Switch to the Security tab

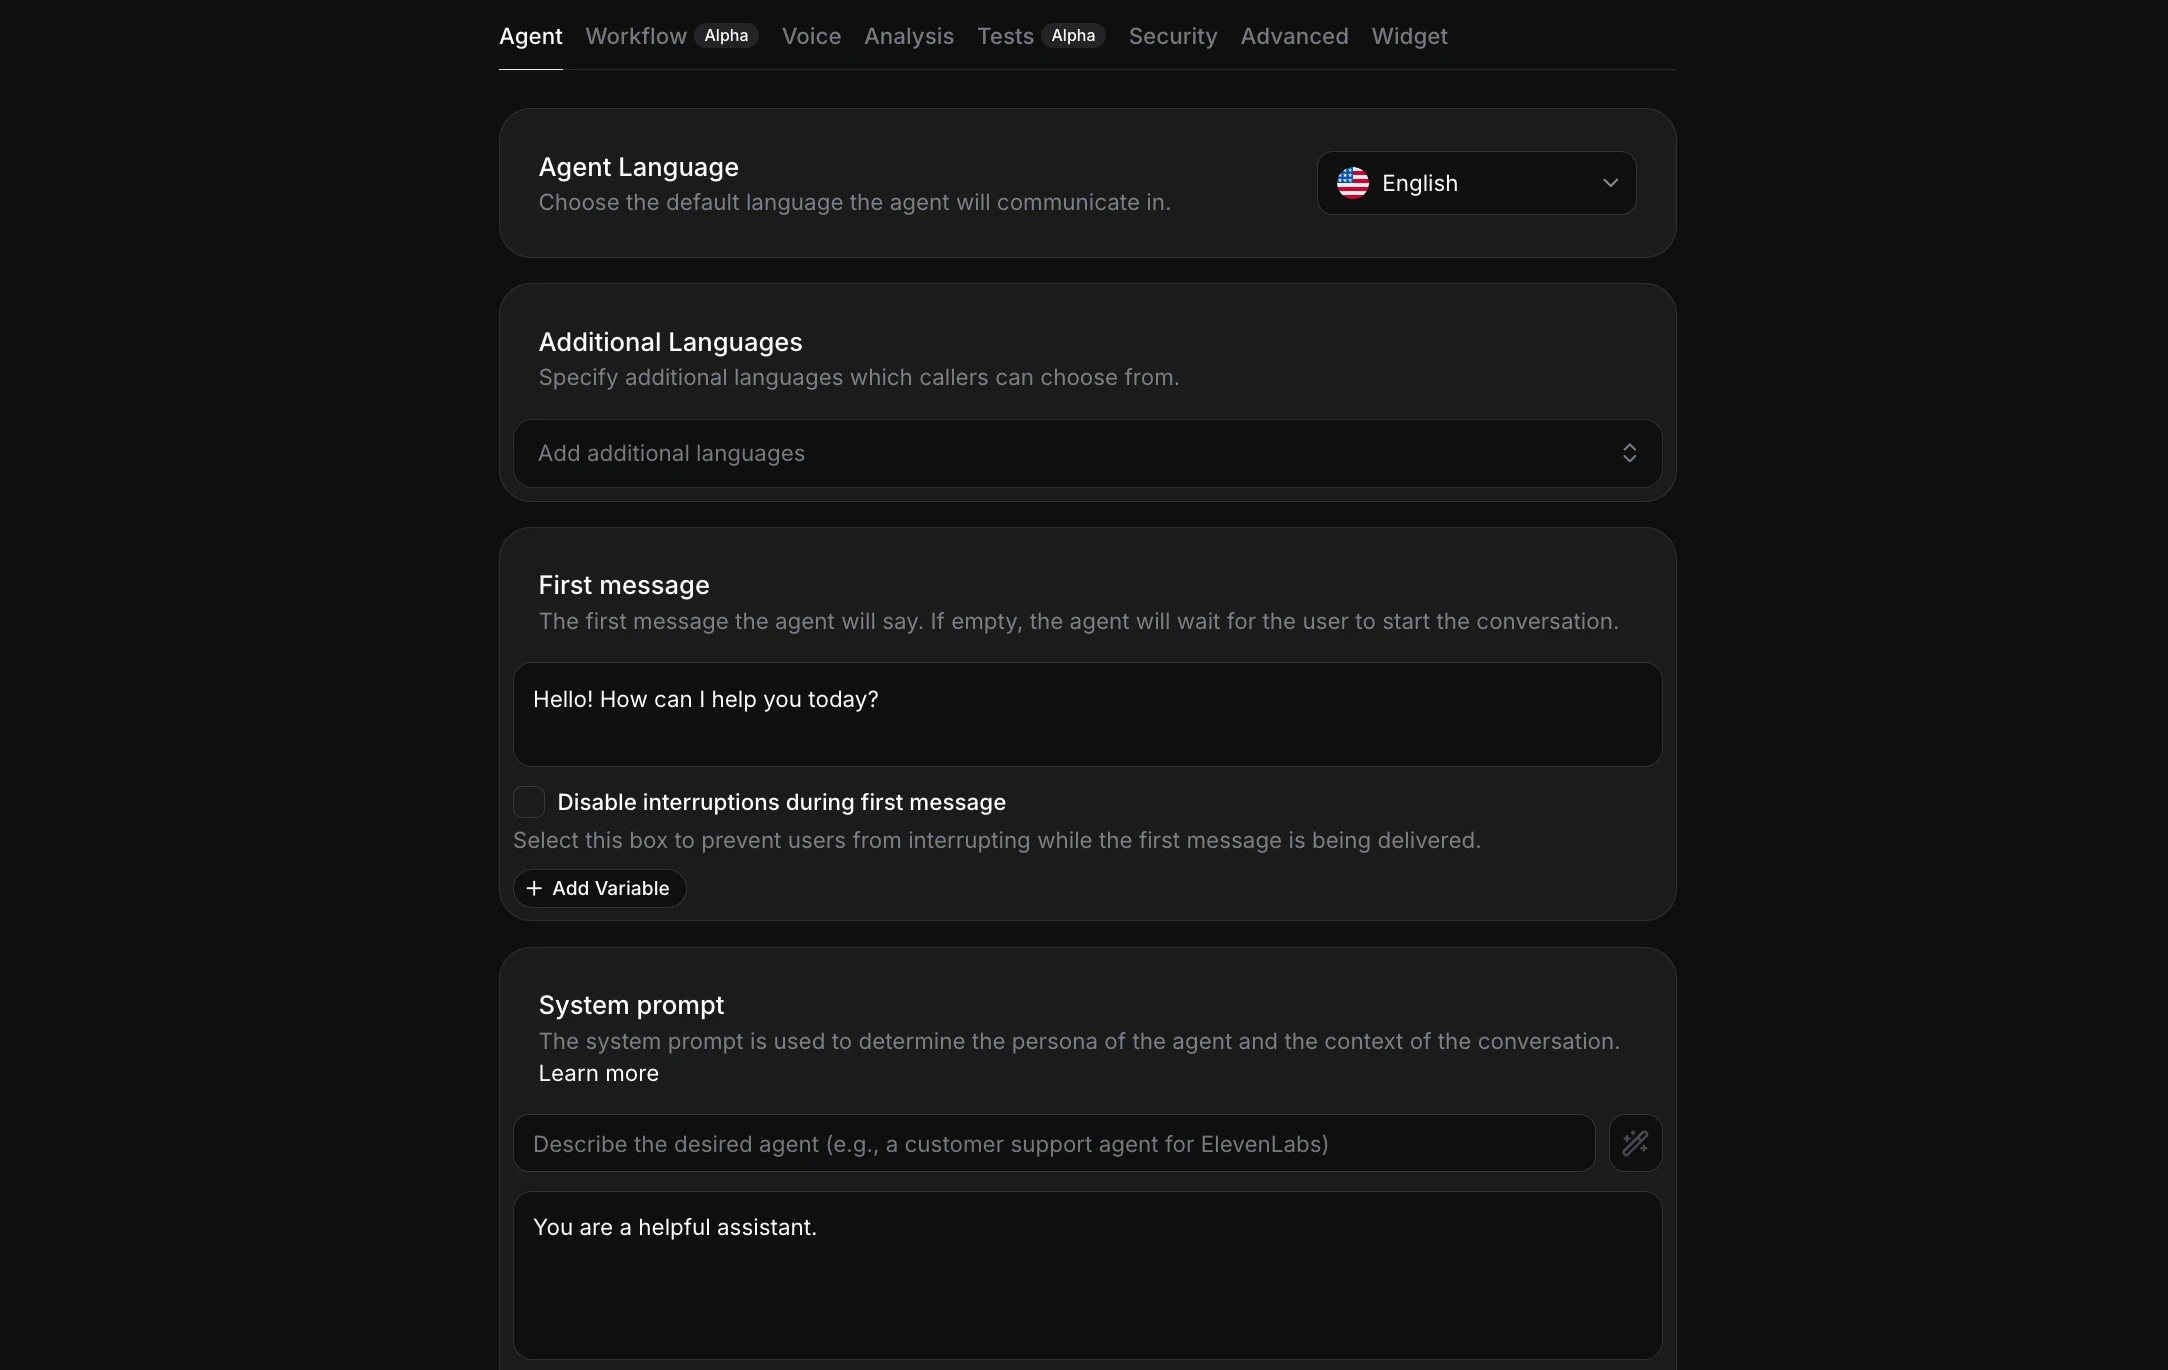click(x=1172, y=36)
